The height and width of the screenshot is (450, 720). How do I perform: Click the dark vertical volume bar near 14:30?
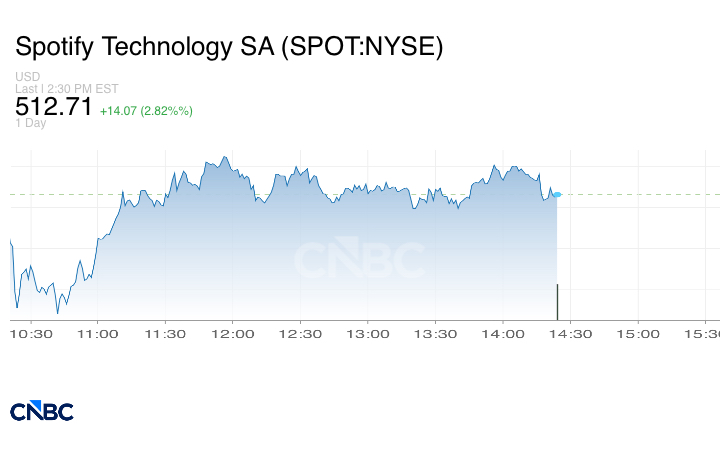[x=557, y=302]
